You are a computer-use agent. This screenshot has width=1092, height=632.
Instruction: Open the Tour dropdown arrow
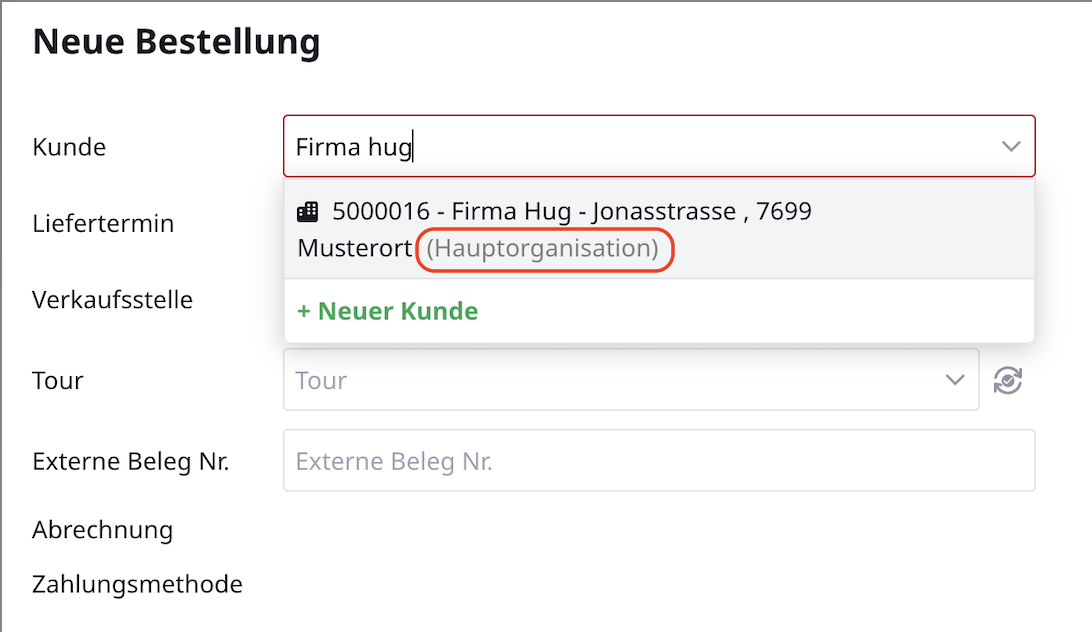click(x=954, y=380)
